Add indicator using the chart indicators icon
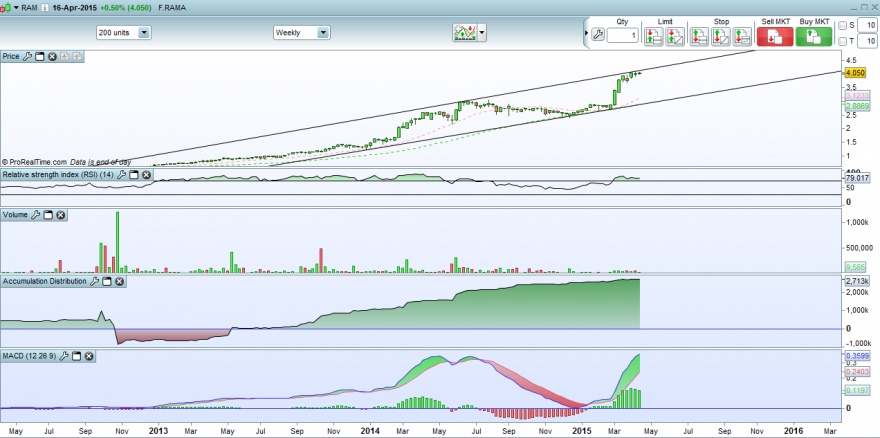This screenshot has height=438, width=880. point(464,33)
